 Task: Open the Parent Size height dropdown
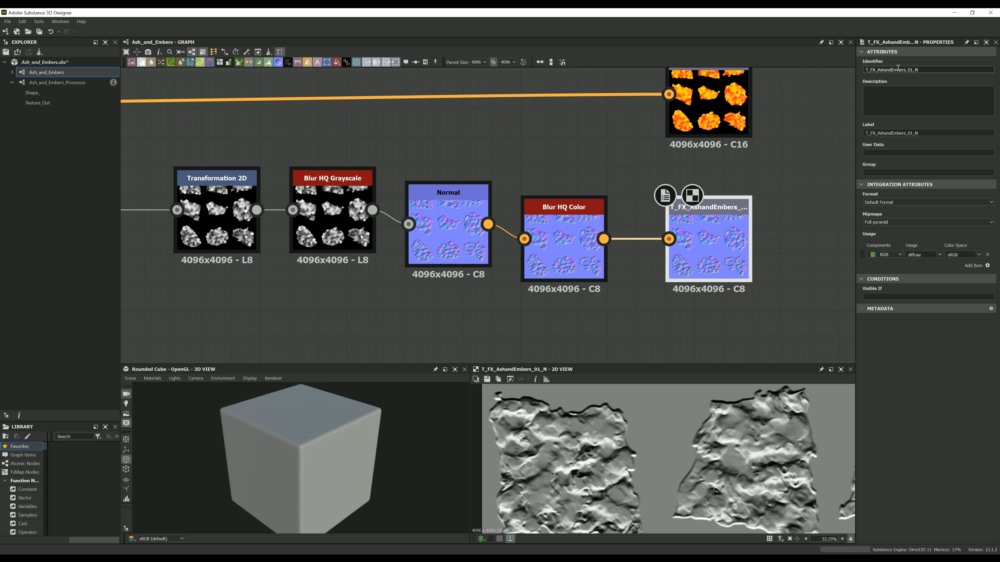click(x=508, y=63)
